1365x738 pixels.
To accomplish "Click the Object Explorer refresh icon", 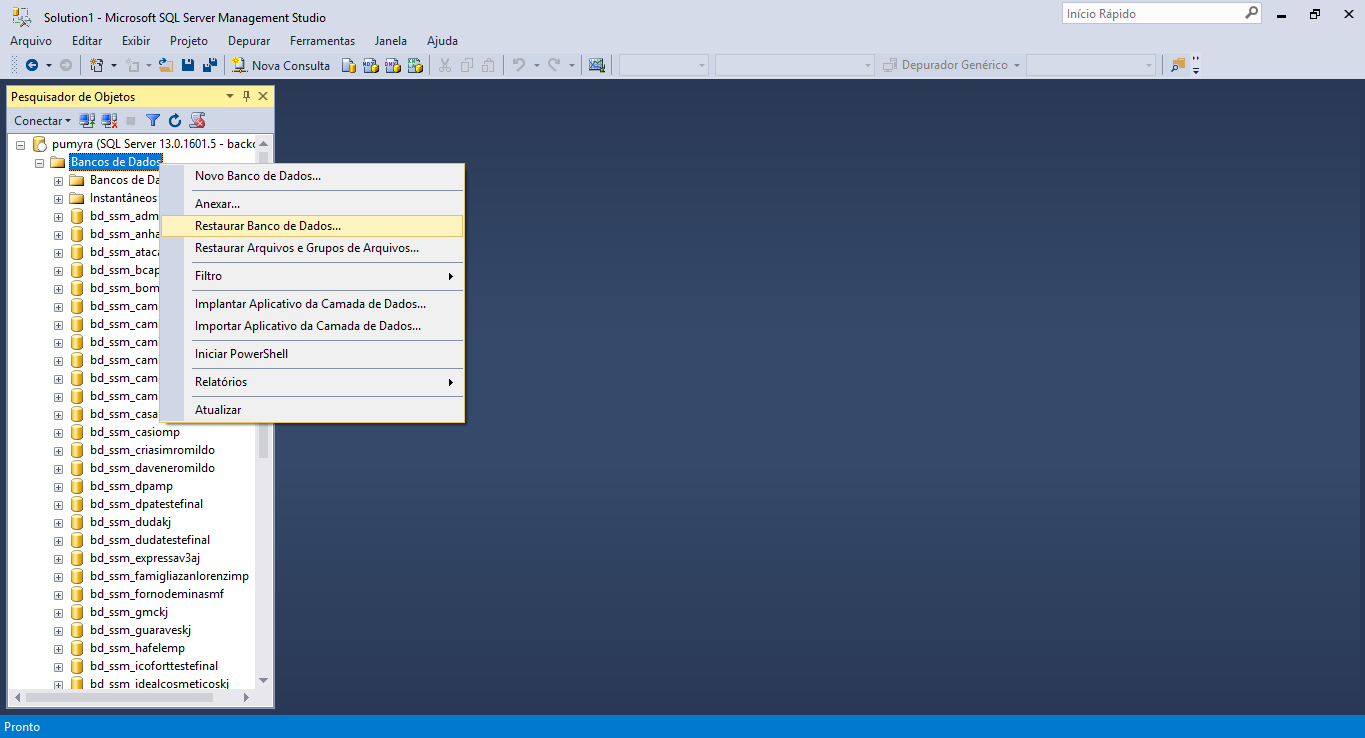I will tap(175, 121).
